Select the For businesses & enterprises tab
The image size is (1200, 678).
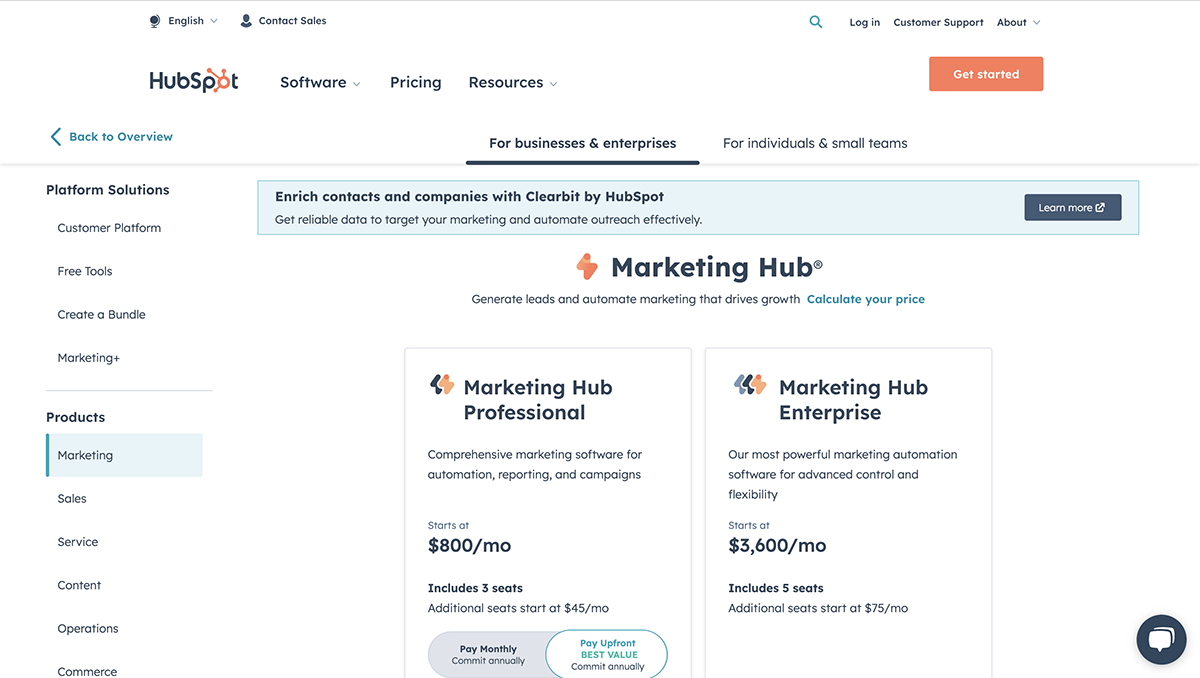click(582, 143)
